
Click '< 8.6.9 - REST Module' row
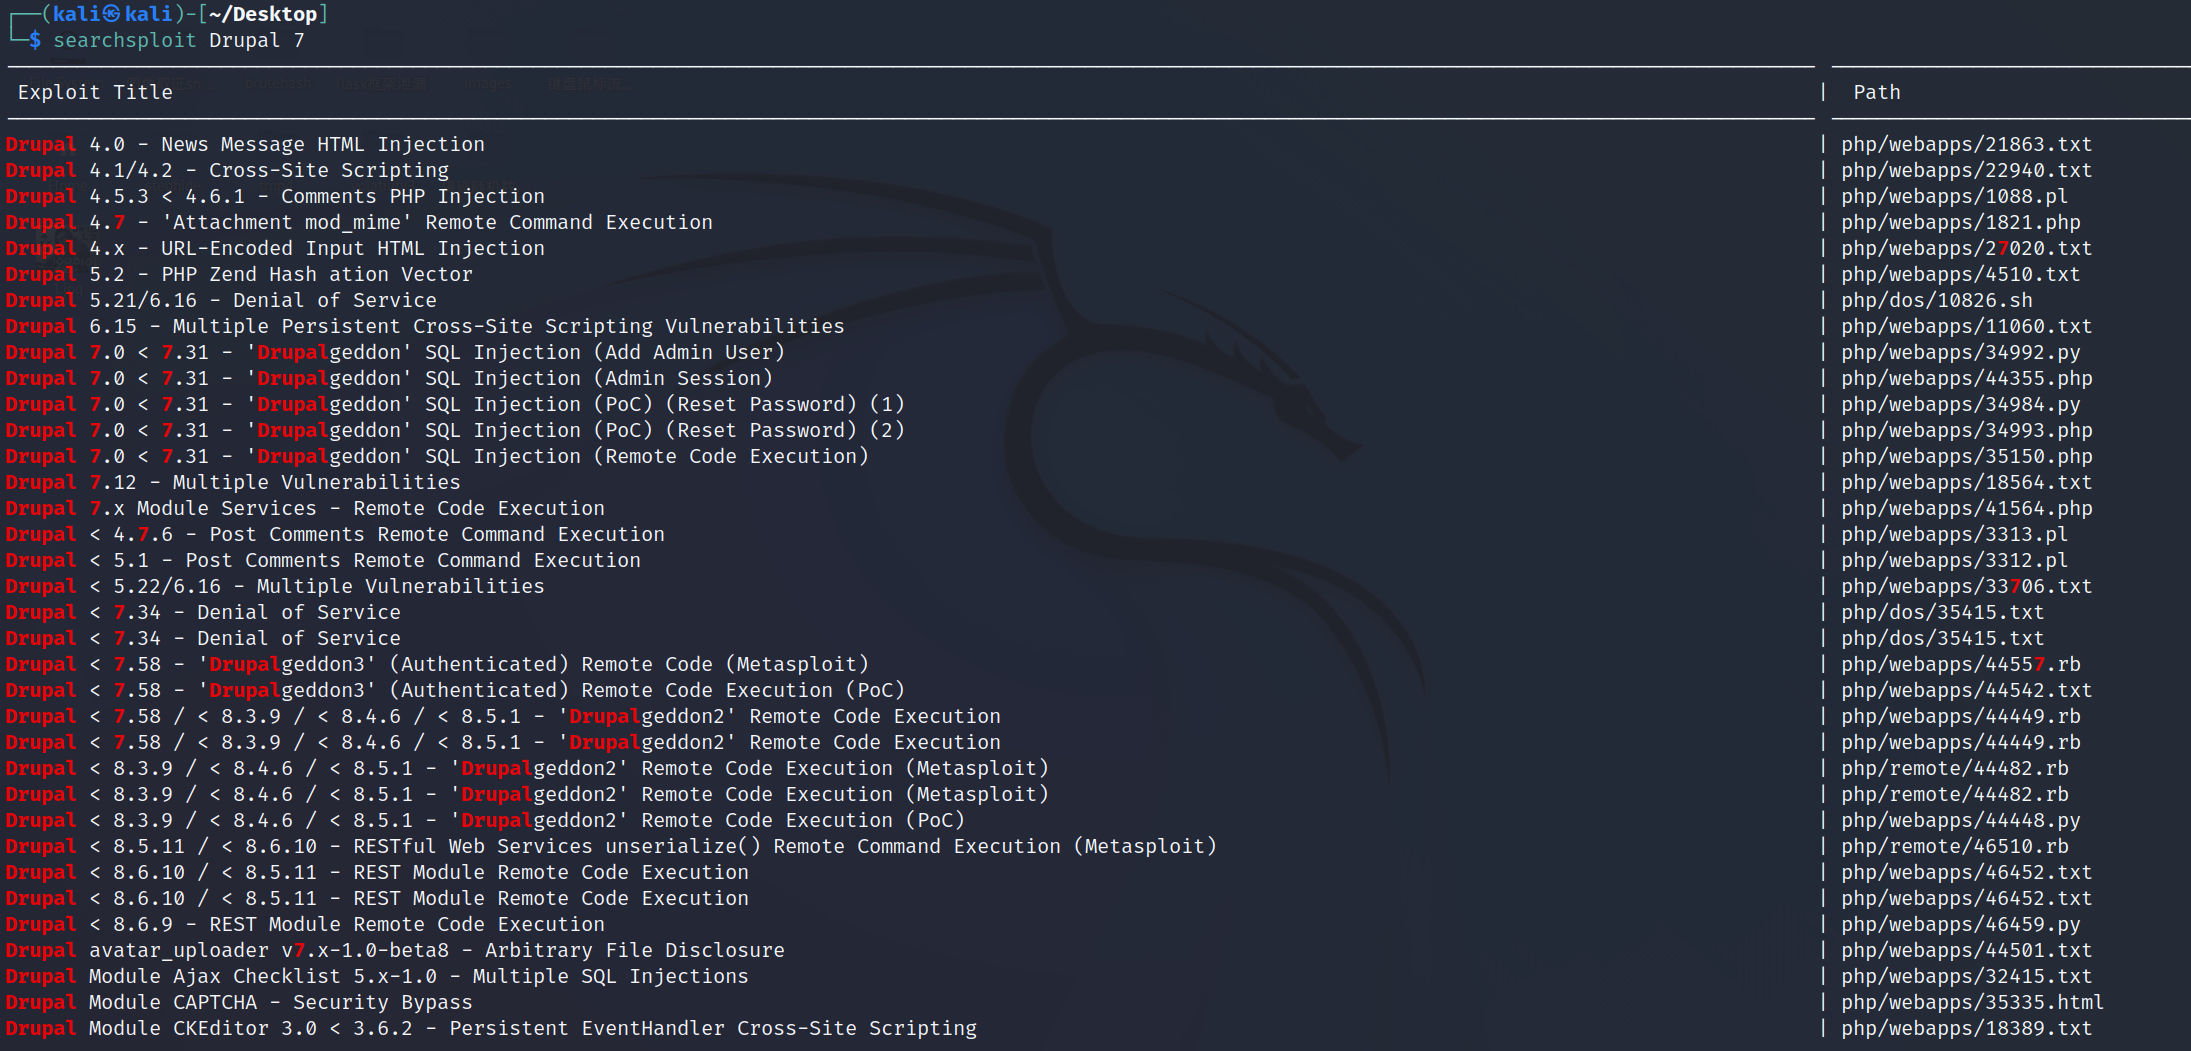click(x=305, y=924)
